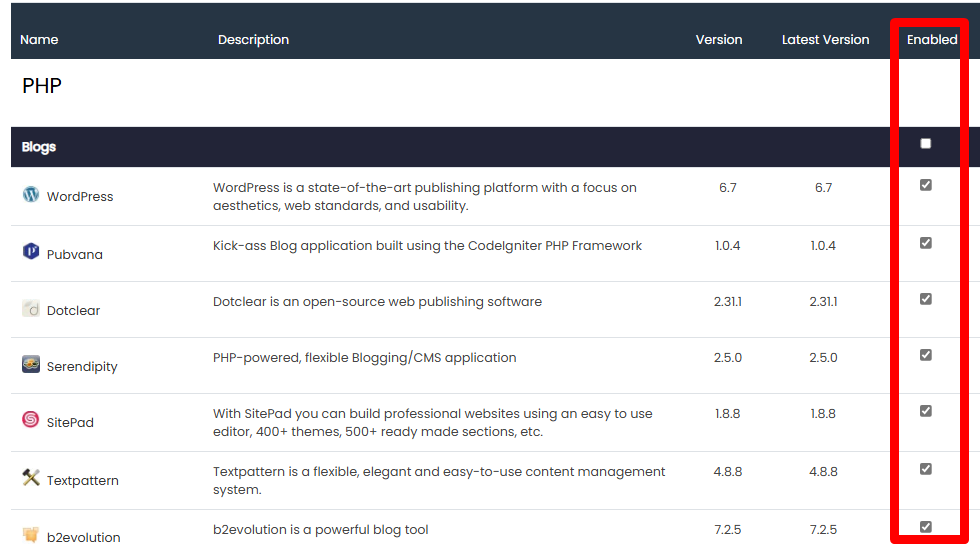Click the SitePad spiral icon

coord(31,419)
